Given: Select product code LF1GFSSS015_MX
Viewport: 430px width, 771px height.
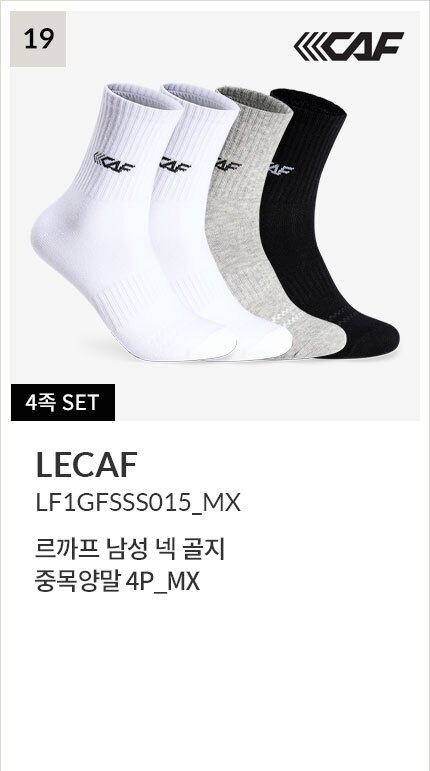Looking at the screenshot, I should [138, 504].
